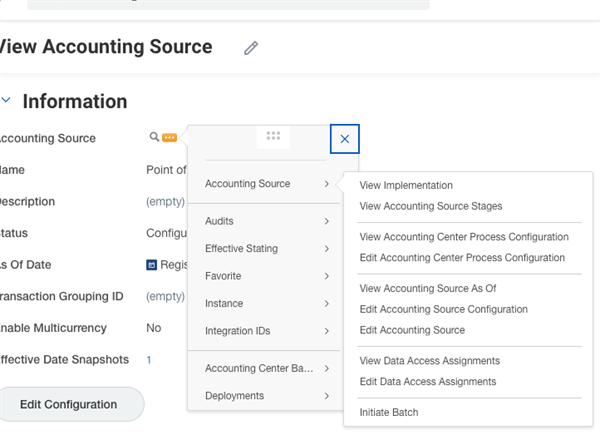
Task: Expand the Accounting Source menu arrow
Action: pos(326,184)
